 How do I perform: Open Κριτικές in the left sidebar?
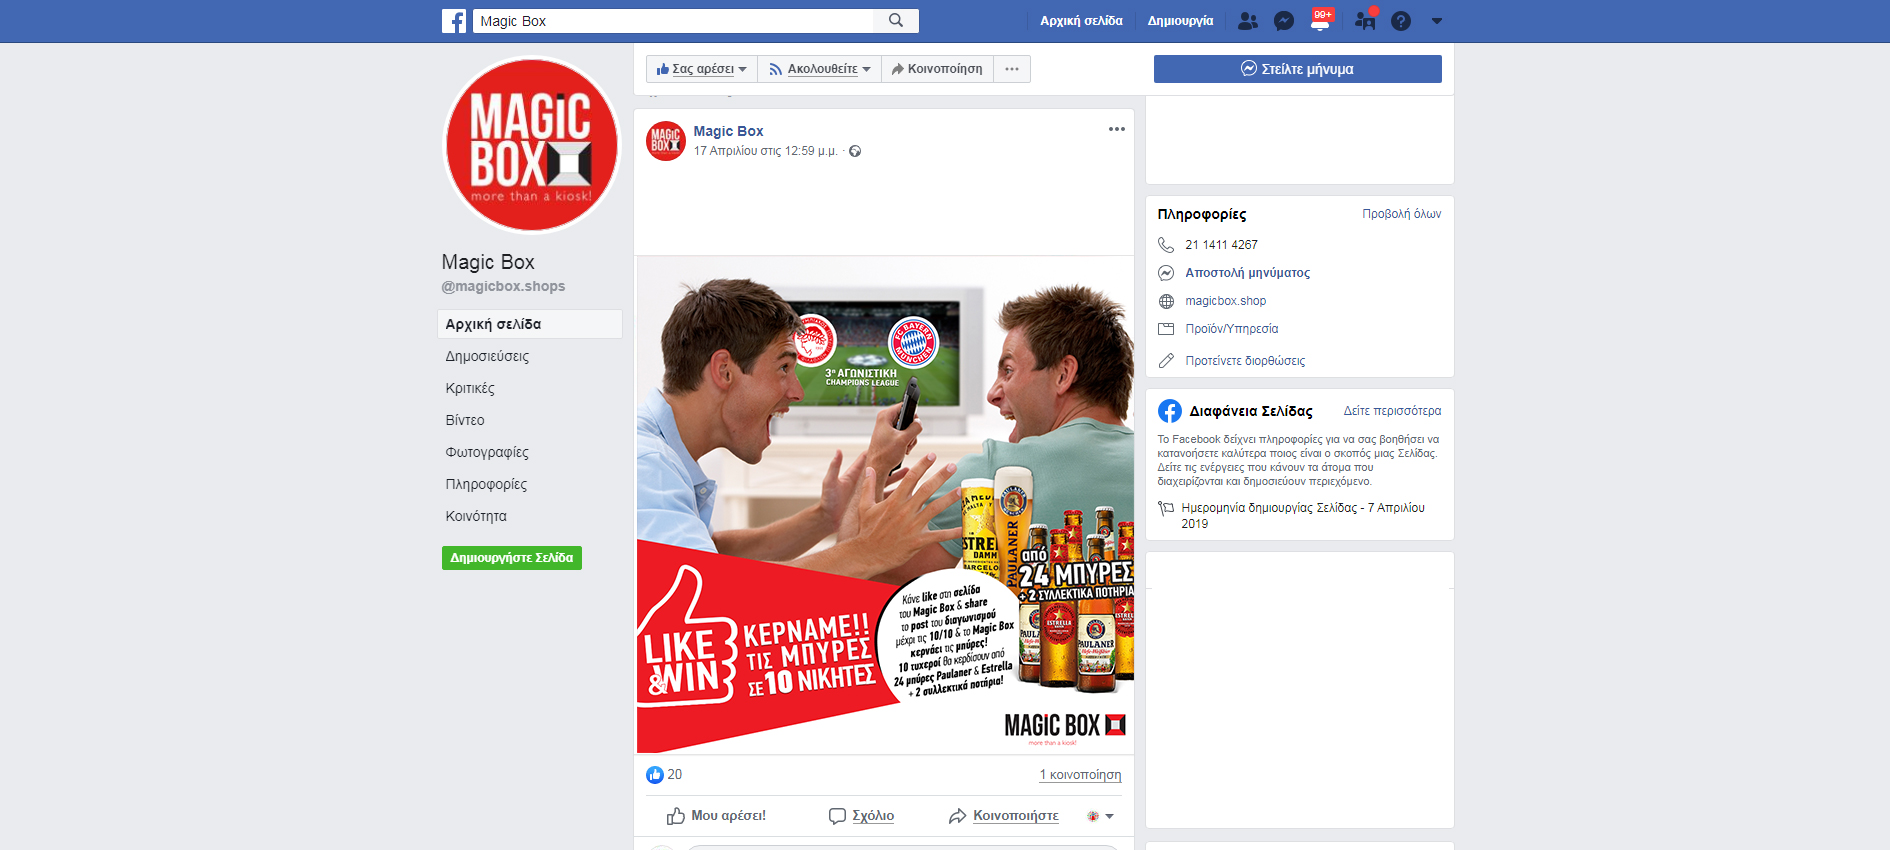click(x=470, y=388)
